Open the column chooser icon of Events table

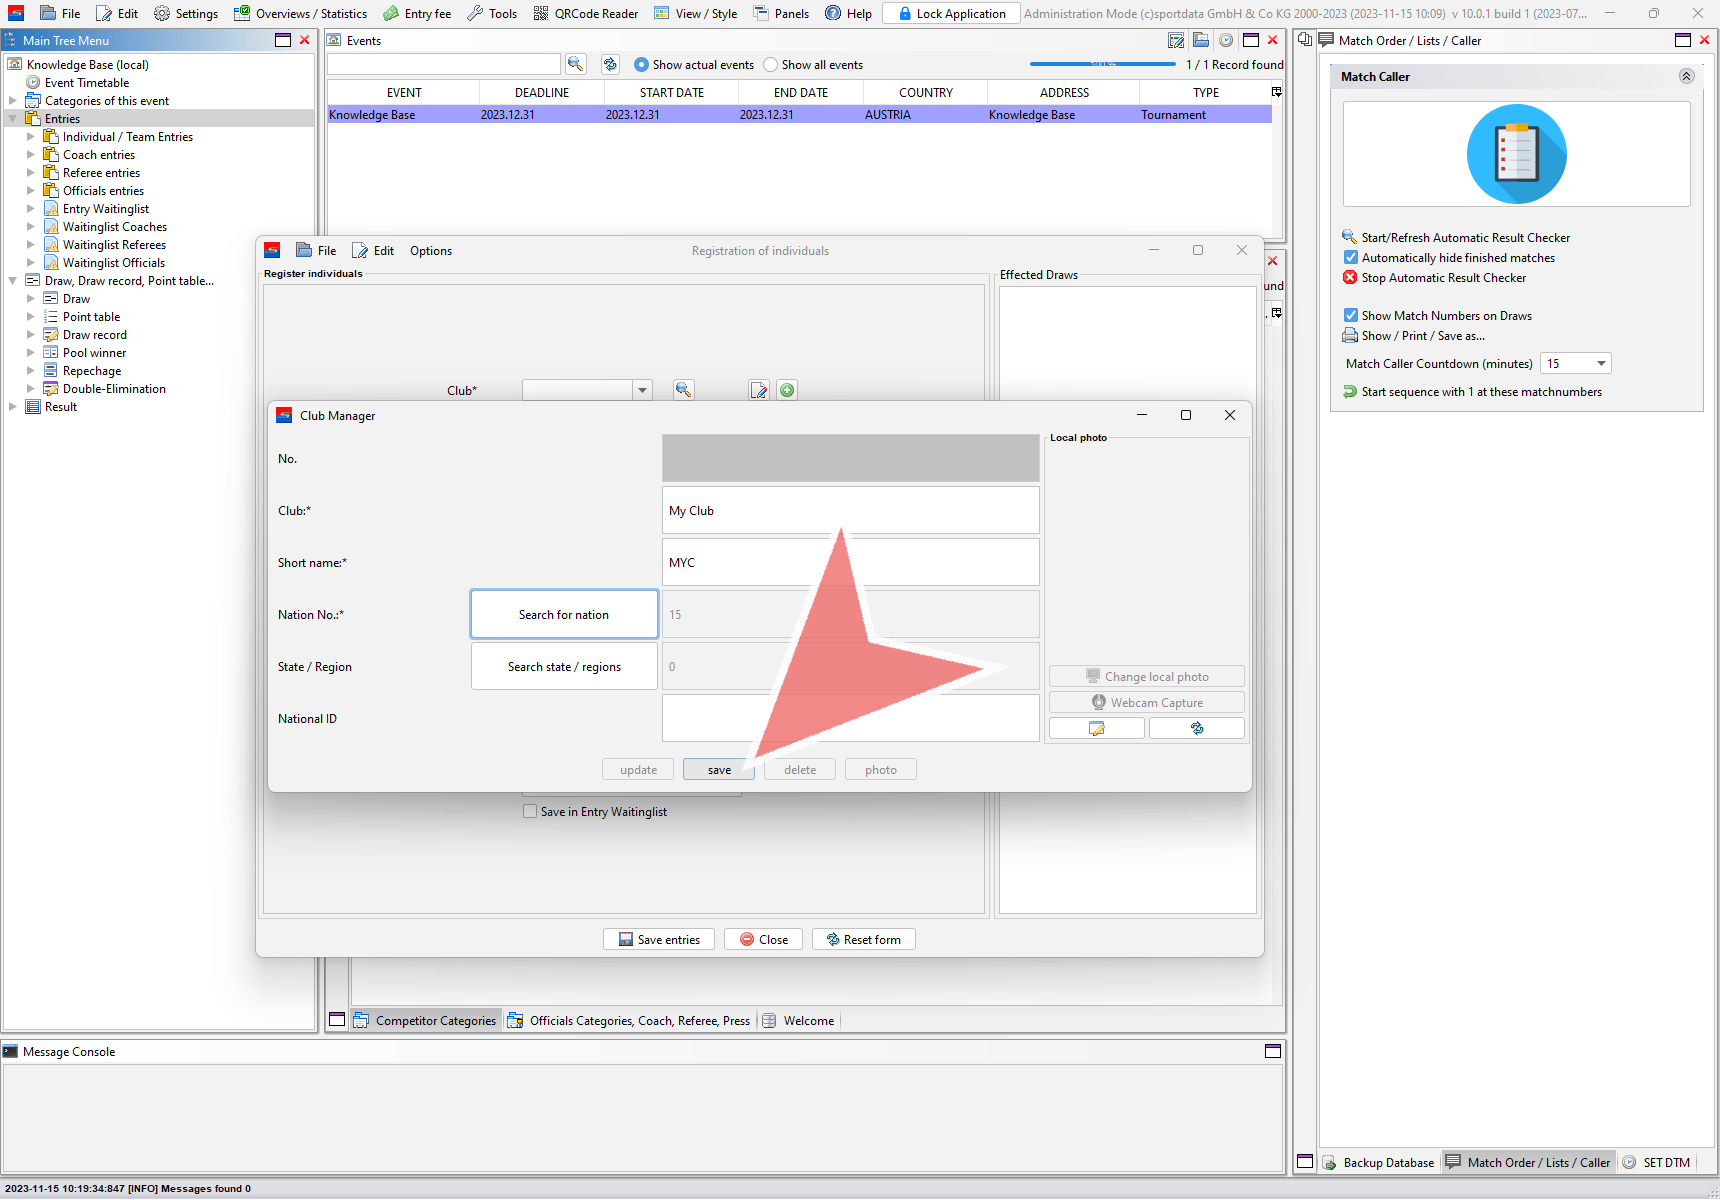click(1276, 92)
